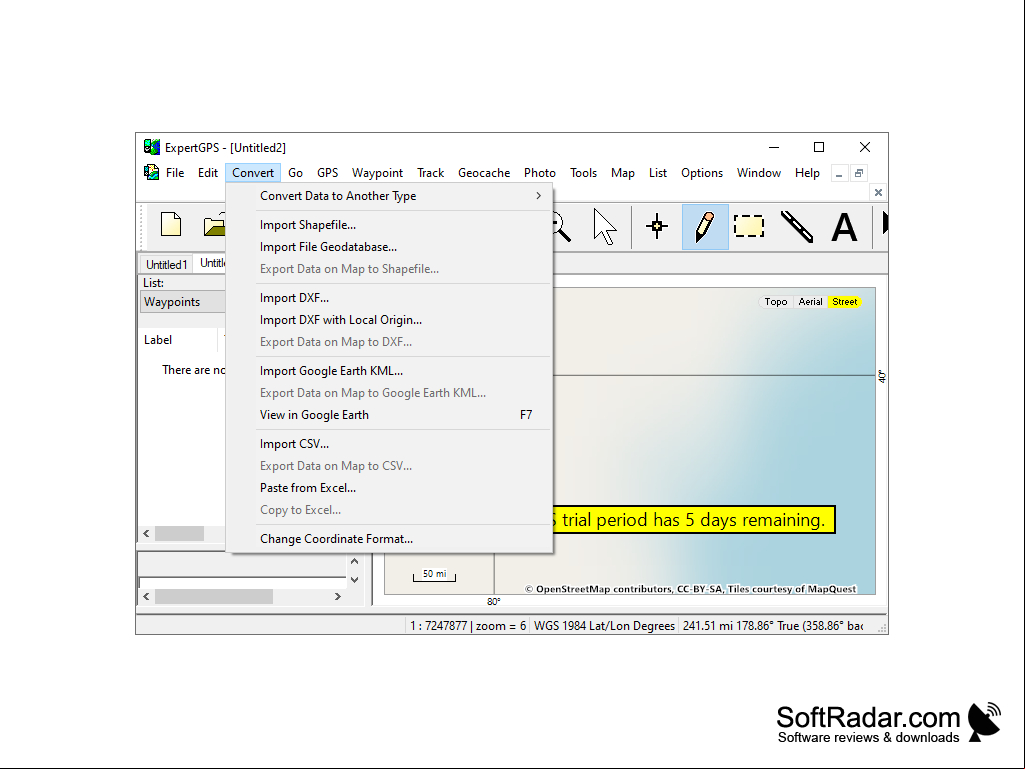Open the Edit menu

point(208,173)
